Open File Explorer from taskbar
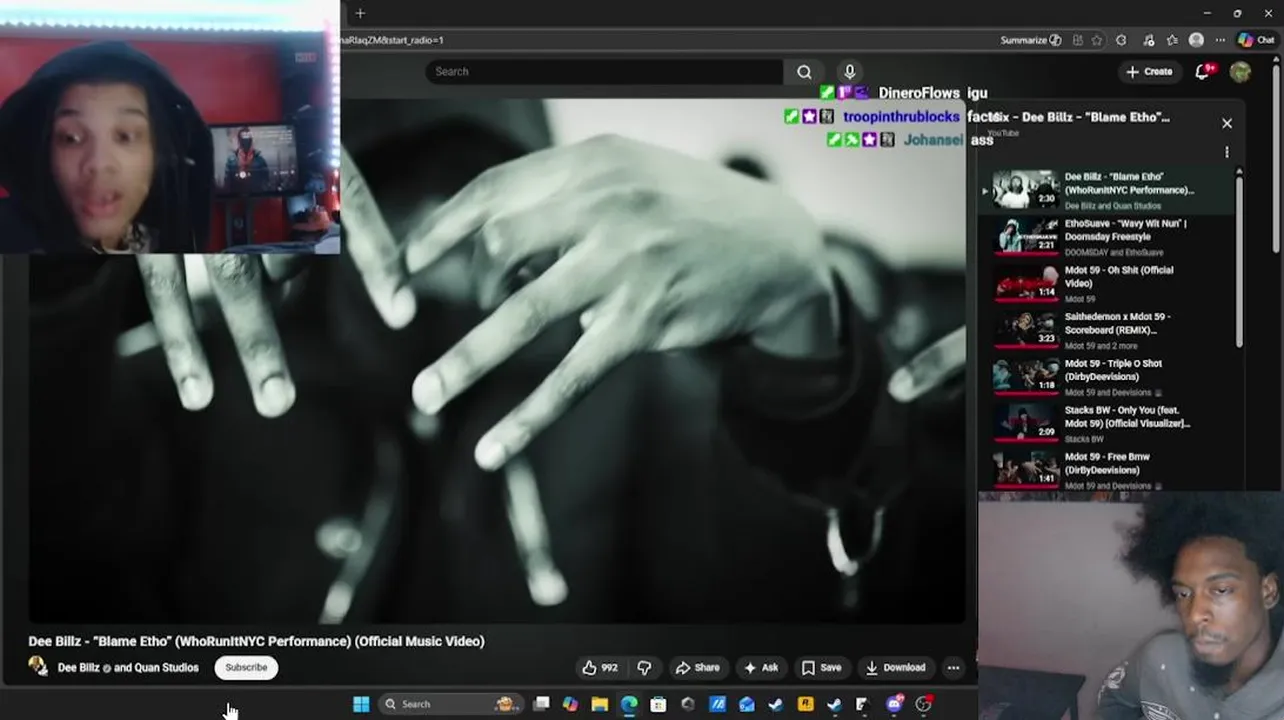1284x720 pixels. pyautogui.click(x=600, y=704)
